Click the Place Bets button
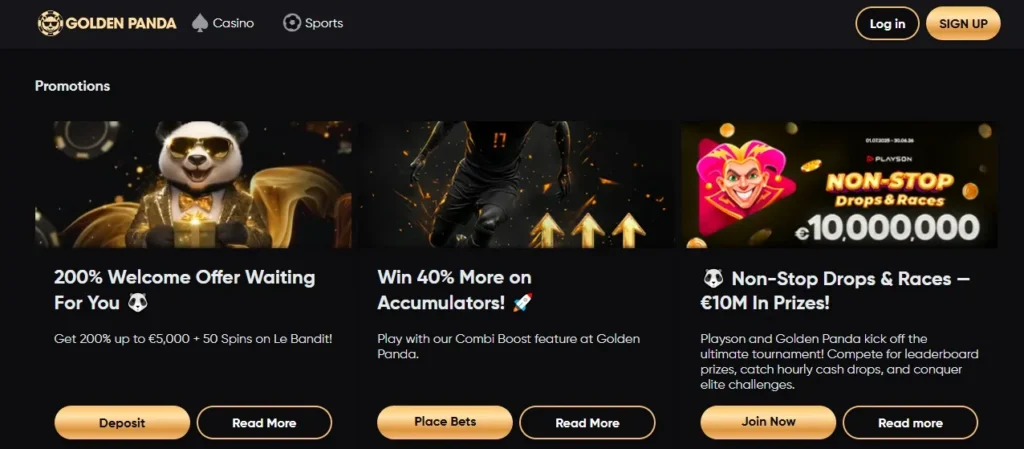1024x449 pixels. point(445,422)
